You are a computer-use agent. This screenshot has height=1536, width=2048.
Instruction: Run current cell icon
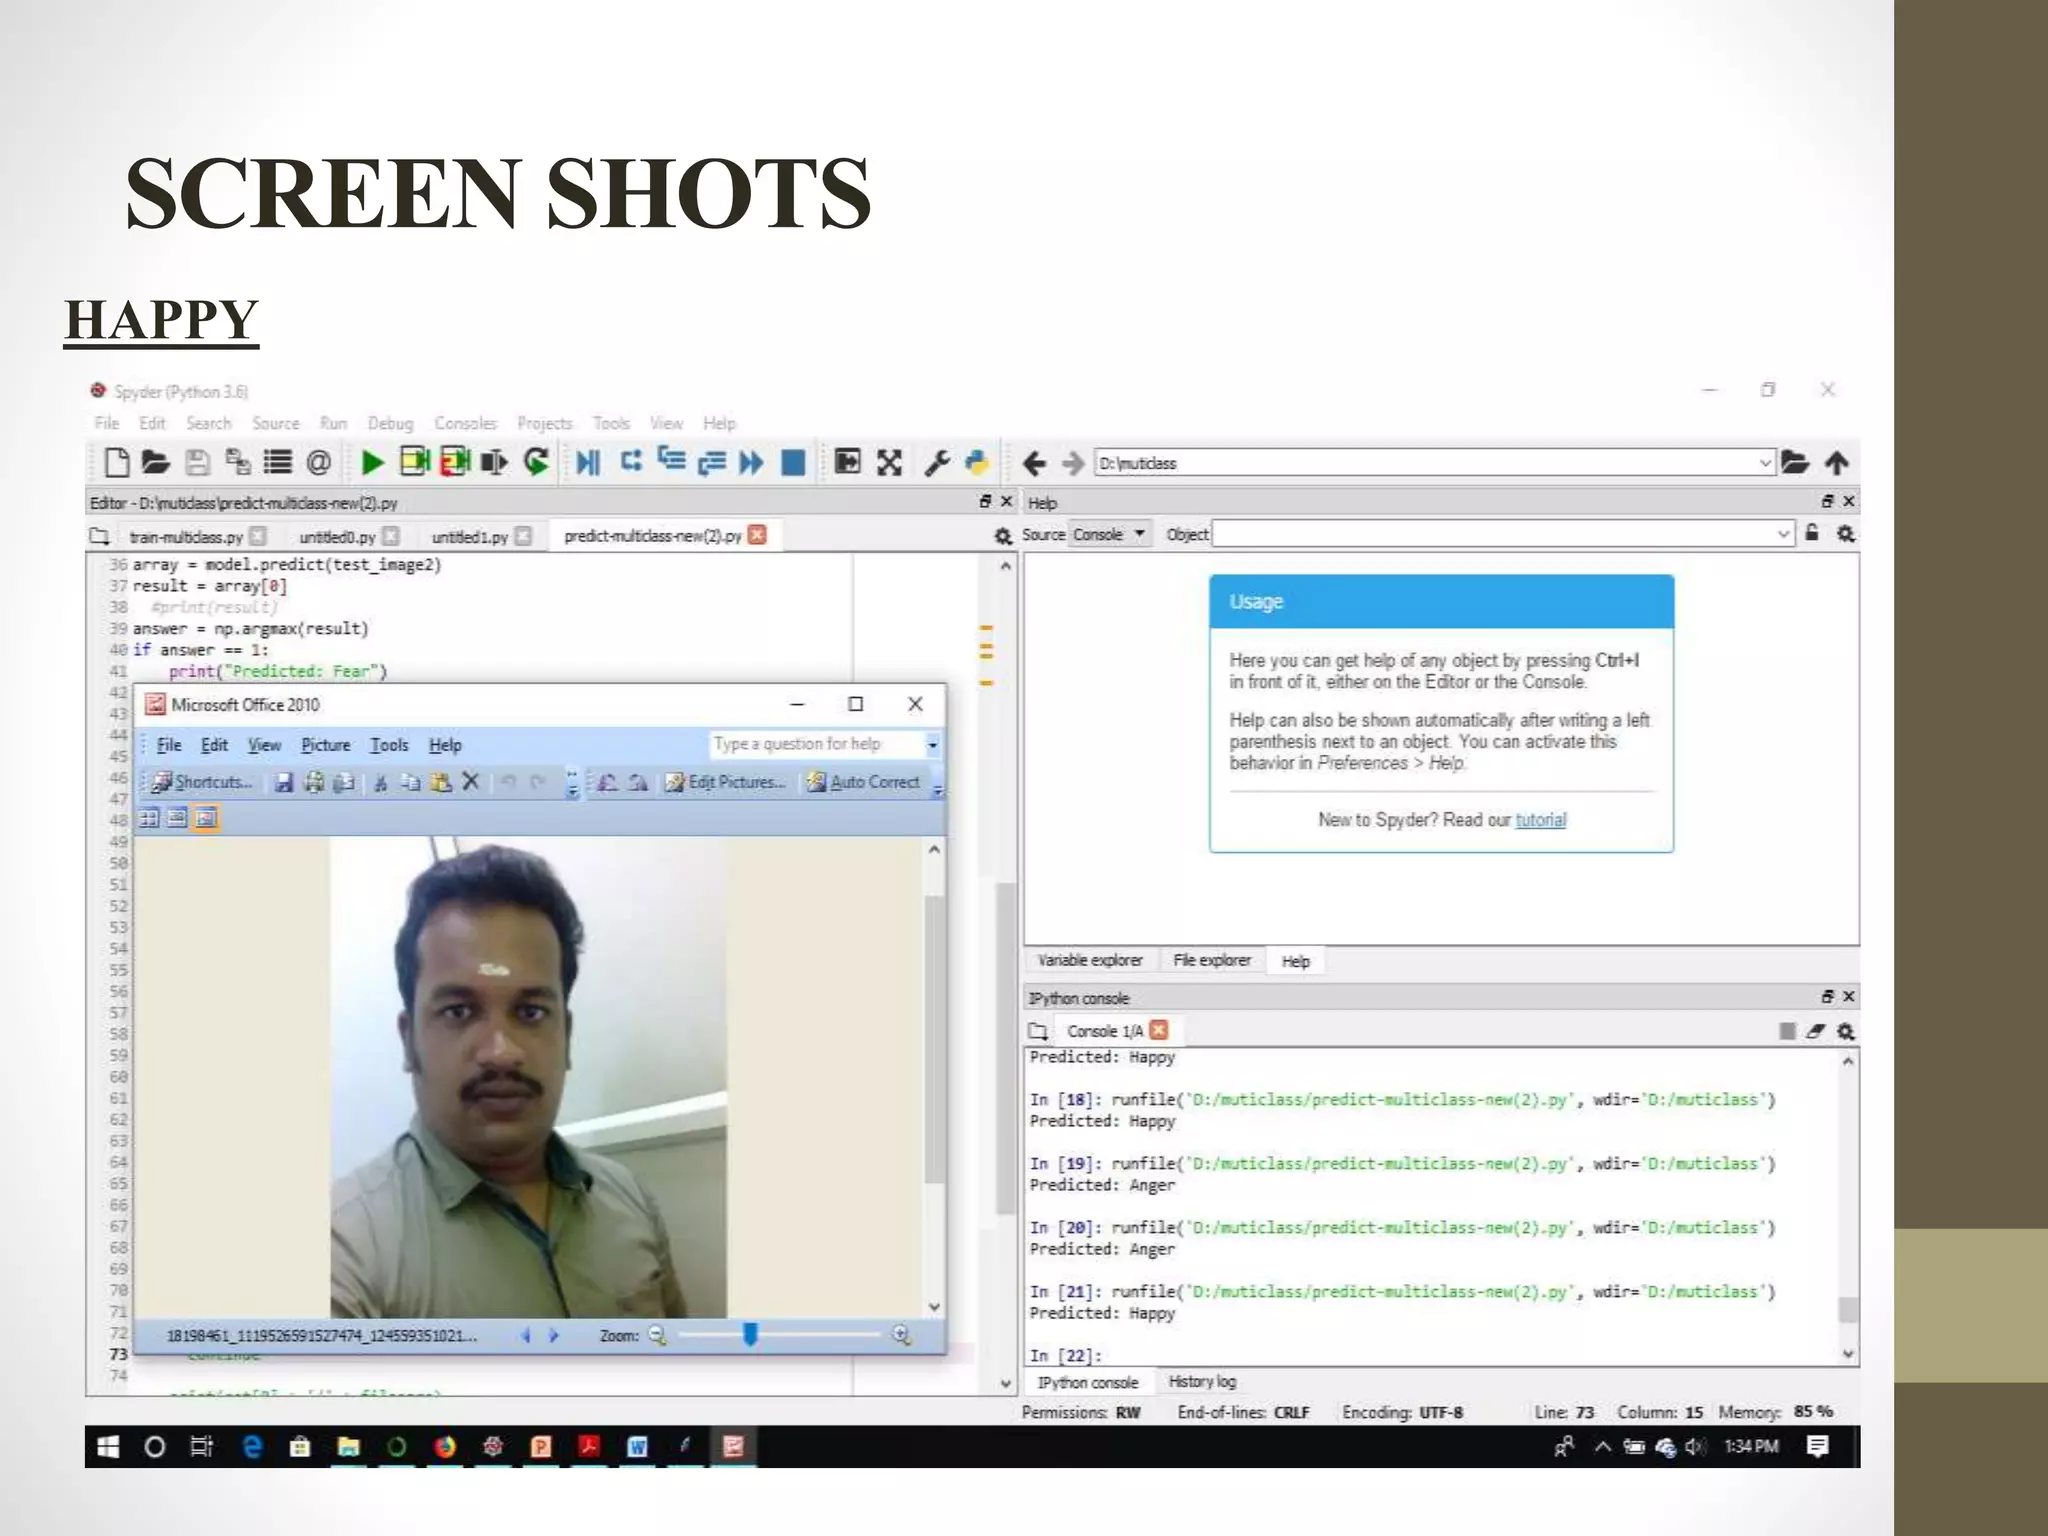click(x=414, y=462)
